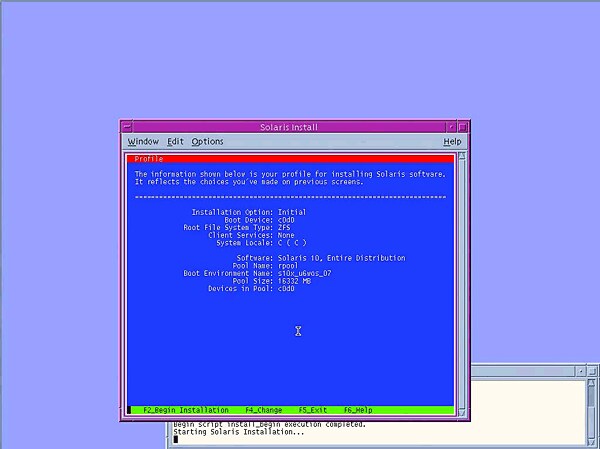Minimize the background console window
The width and height of the screenshot is (600, 449).
coord(581,371)
